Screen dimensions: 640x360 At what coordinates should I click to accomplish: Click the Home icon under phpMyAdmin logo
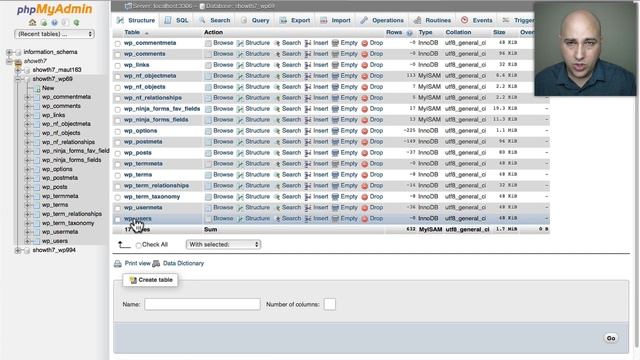tap(33, 22)
